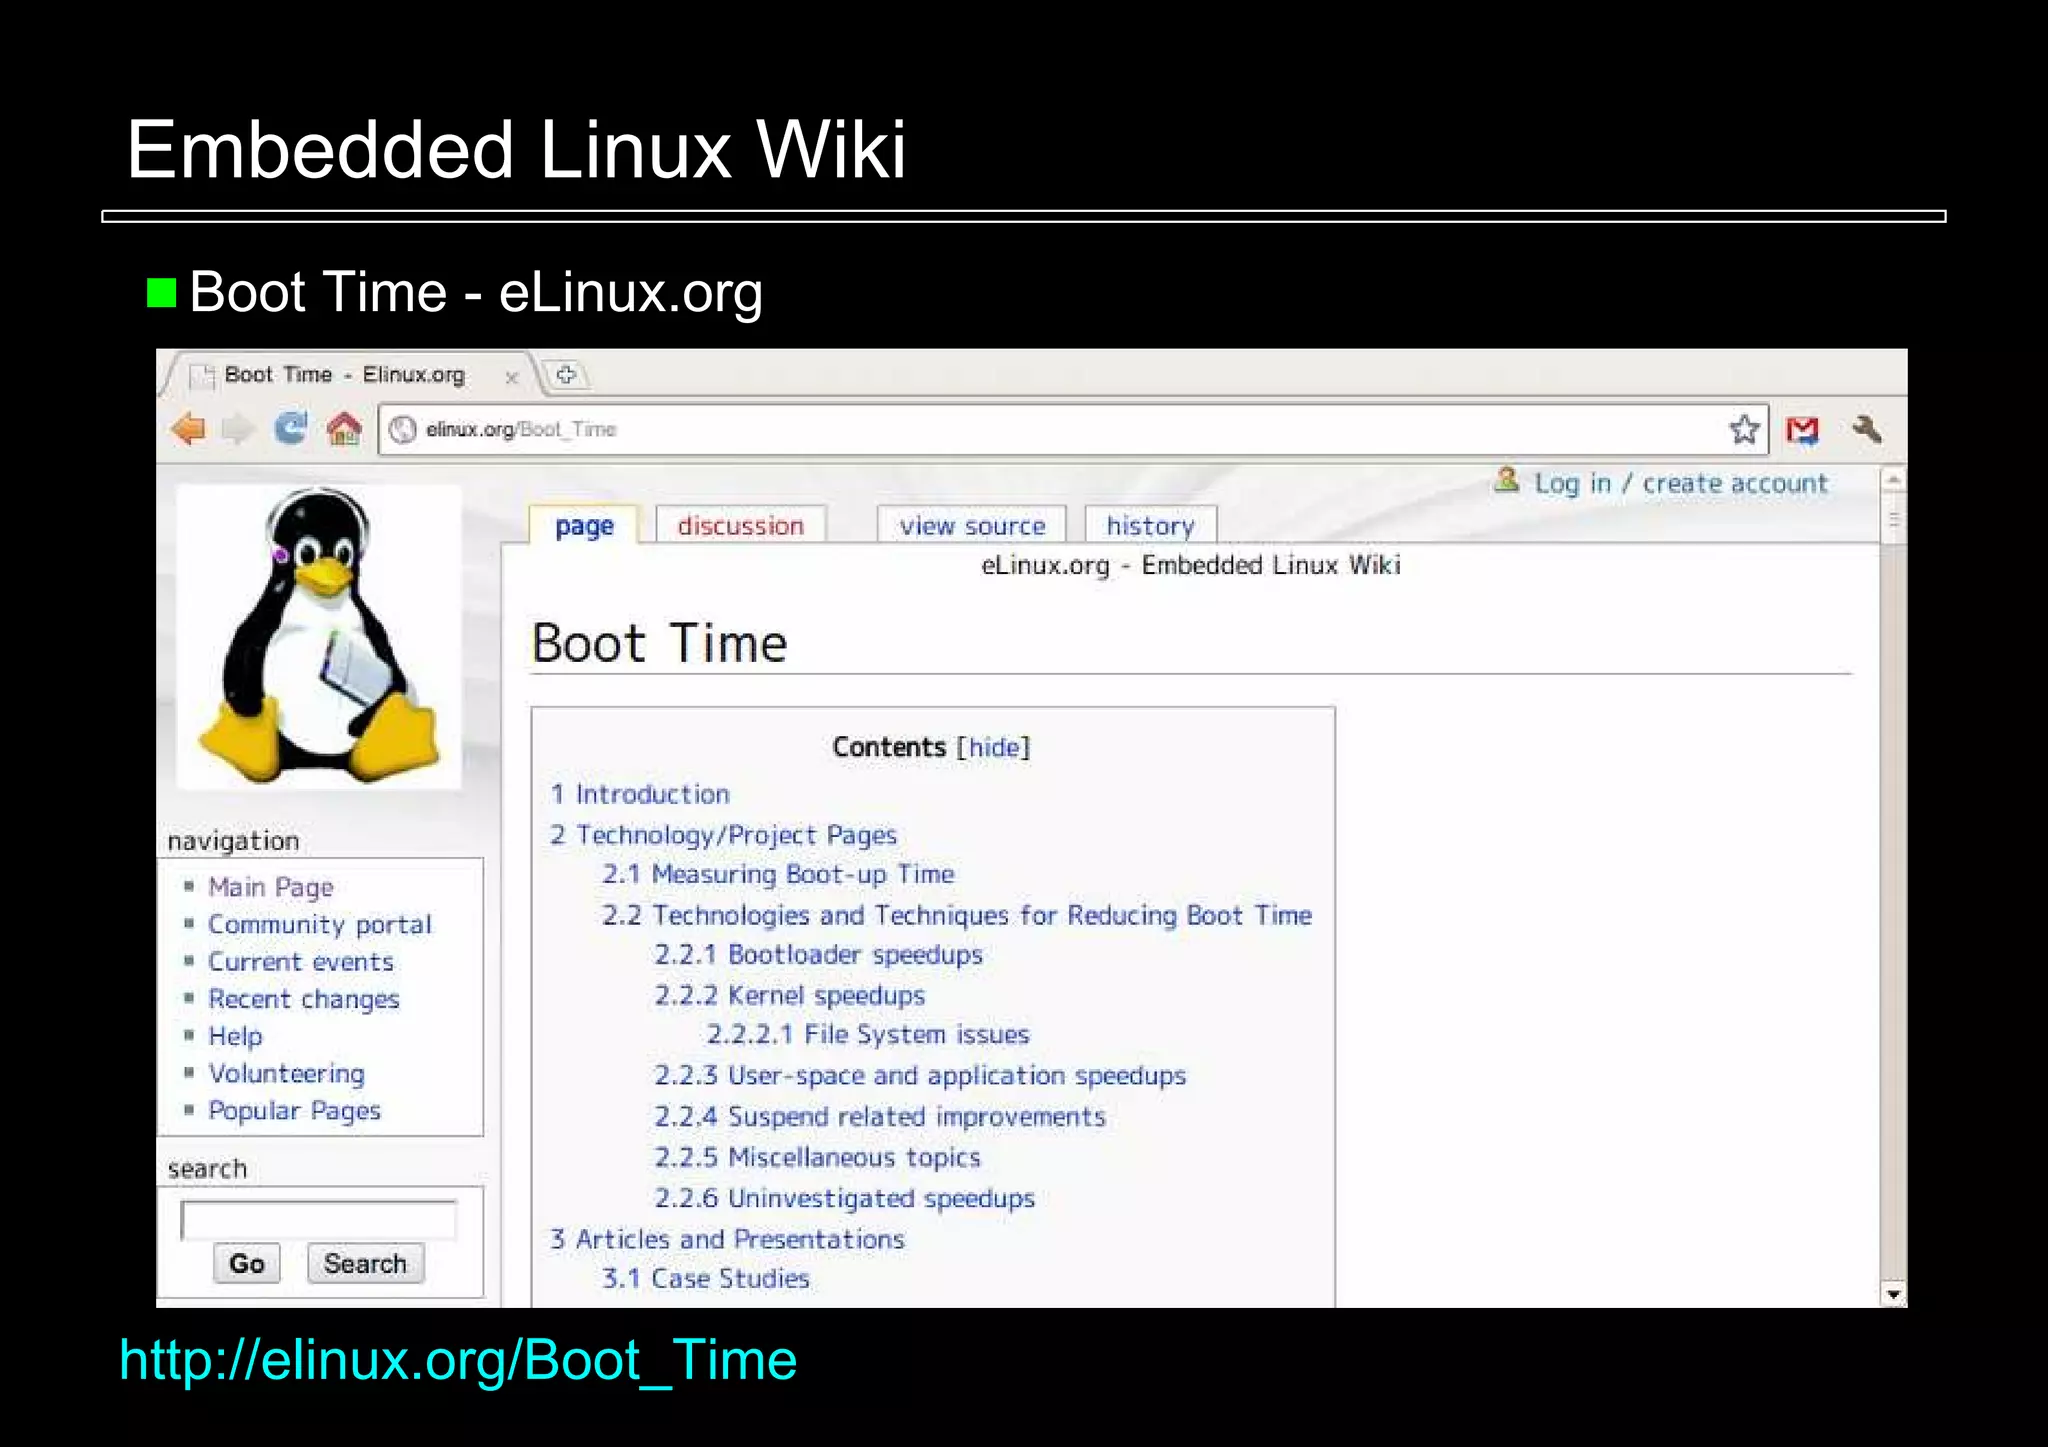Go to 2.2.4 Suspend related improvements
Image resolution: width=2048 pixels, height=1447 pixels.
click(x=880, y=1117)
